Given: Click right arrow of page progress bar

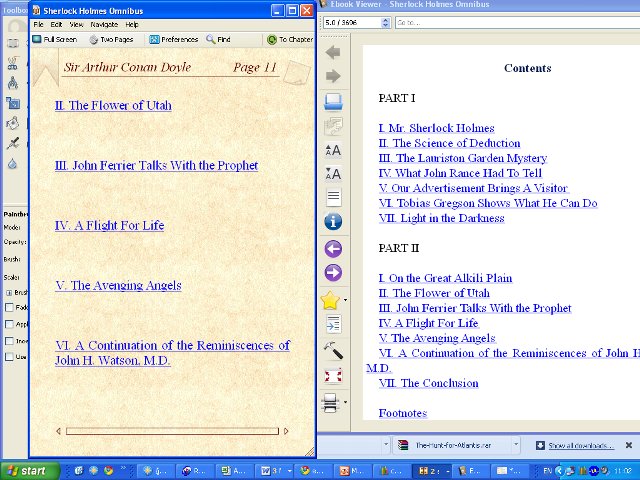Looking at the screenshot, I should click(x=286, y=431).
